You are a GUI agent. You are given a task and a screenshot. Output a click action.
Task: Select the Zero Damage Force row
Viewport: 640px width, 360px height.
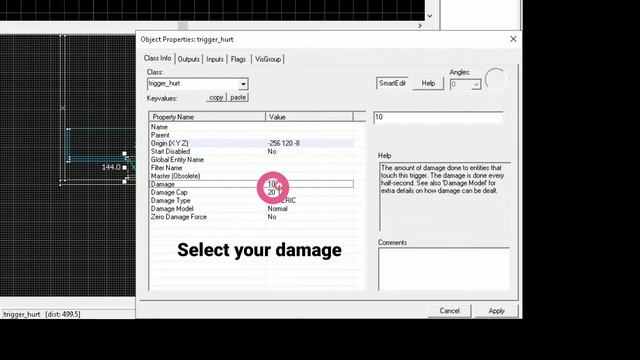(251, 217)
